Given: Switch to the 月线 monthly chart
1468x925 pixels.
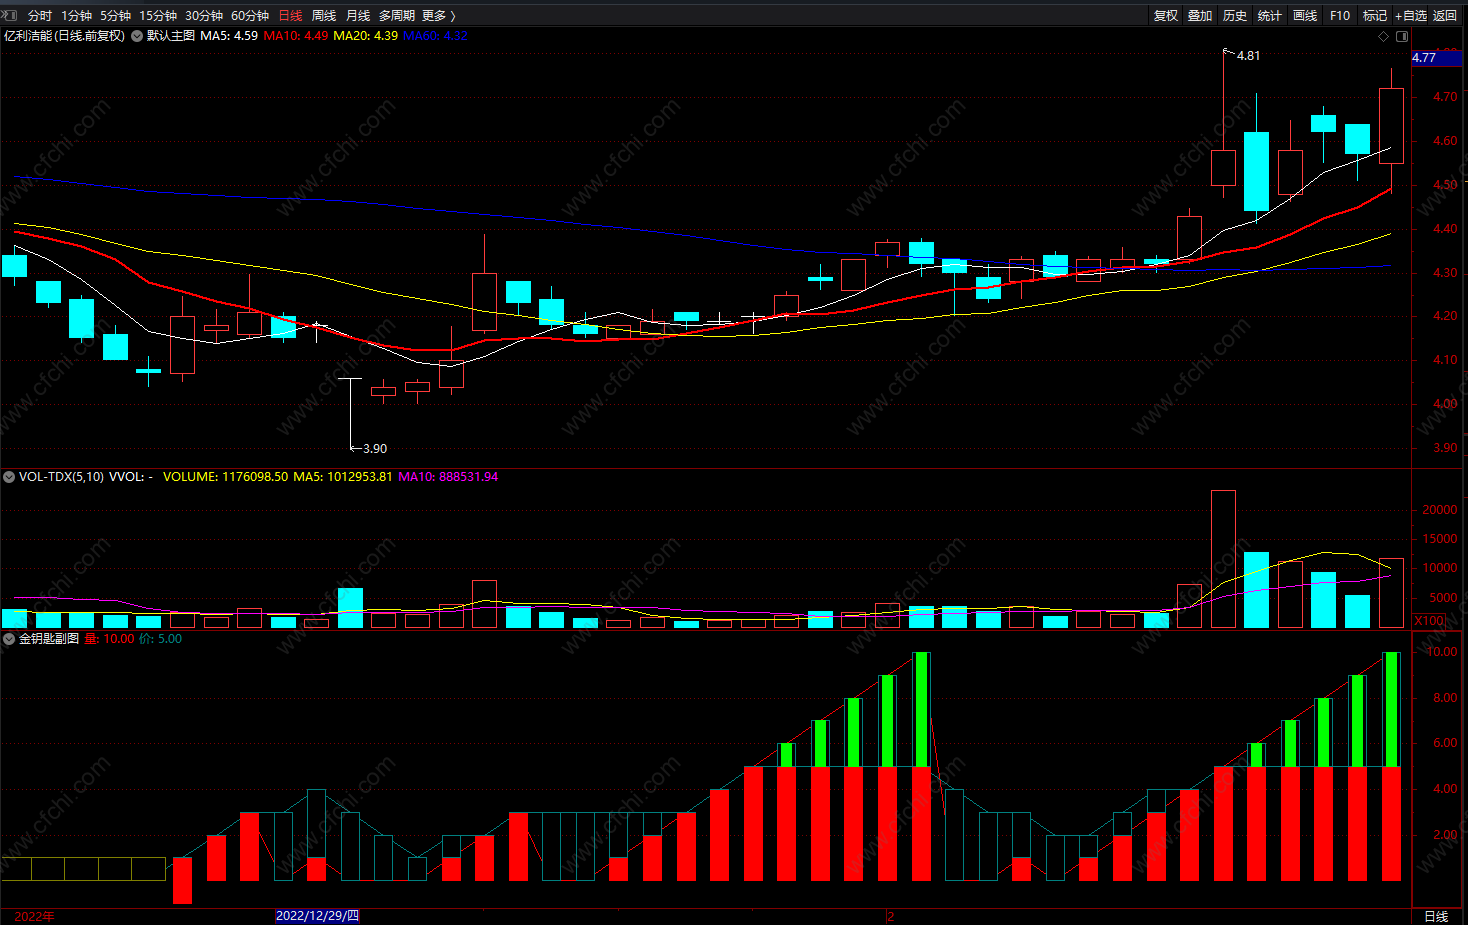Looking at the screenshot, I should [358, 16].
